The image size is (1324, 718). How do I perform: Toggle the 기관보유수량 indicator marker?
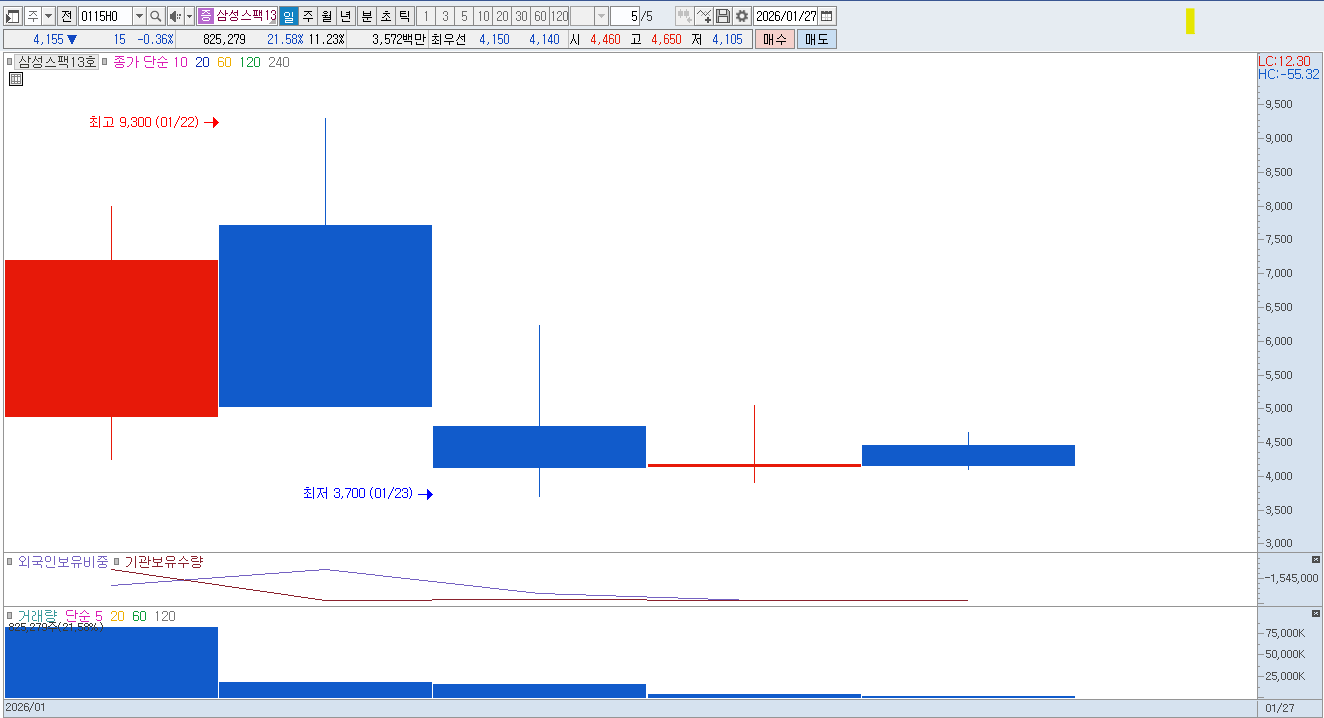tap(116, 562)
